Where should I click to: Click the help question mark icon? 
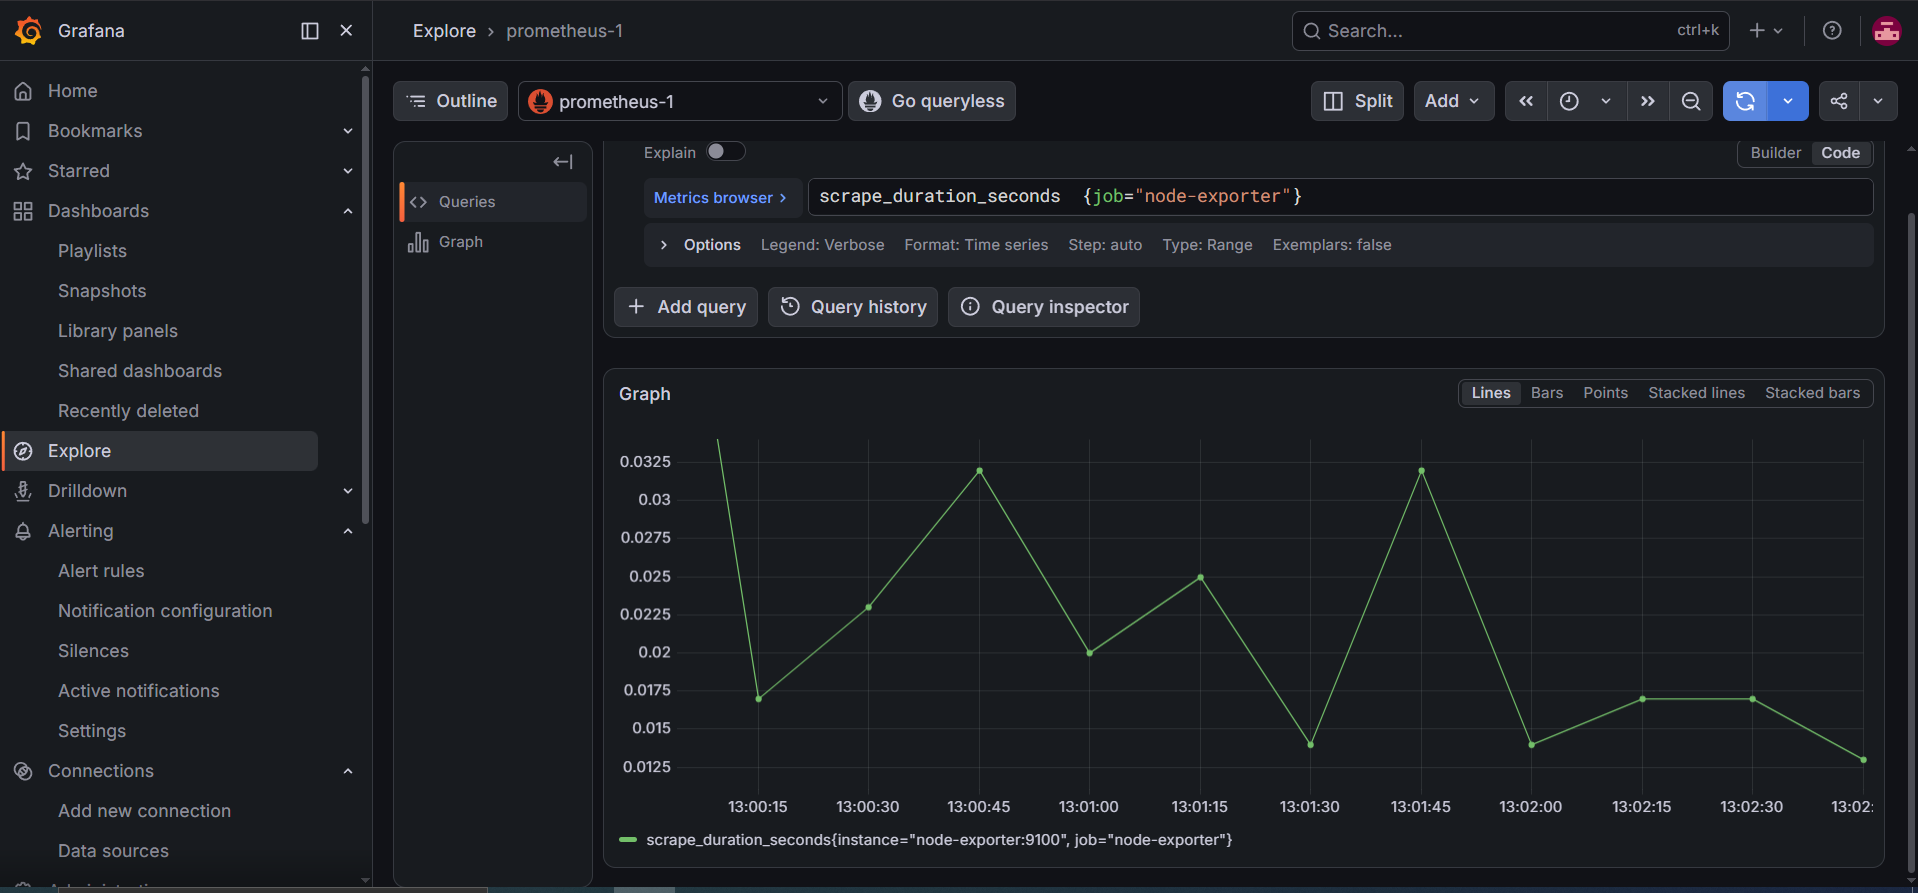(1832, 31)
